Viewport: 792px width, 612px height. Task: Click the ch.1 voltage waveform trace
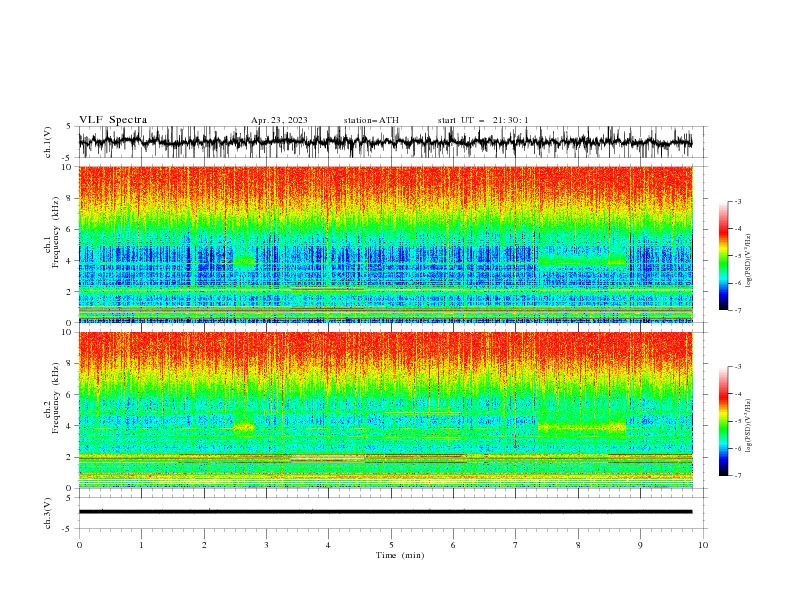385,141
